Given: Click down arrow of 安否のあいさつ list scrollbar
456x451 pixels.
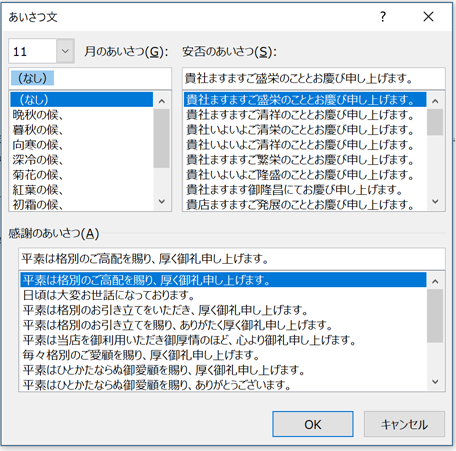Looking at the screenshot, I should (435, 201).
